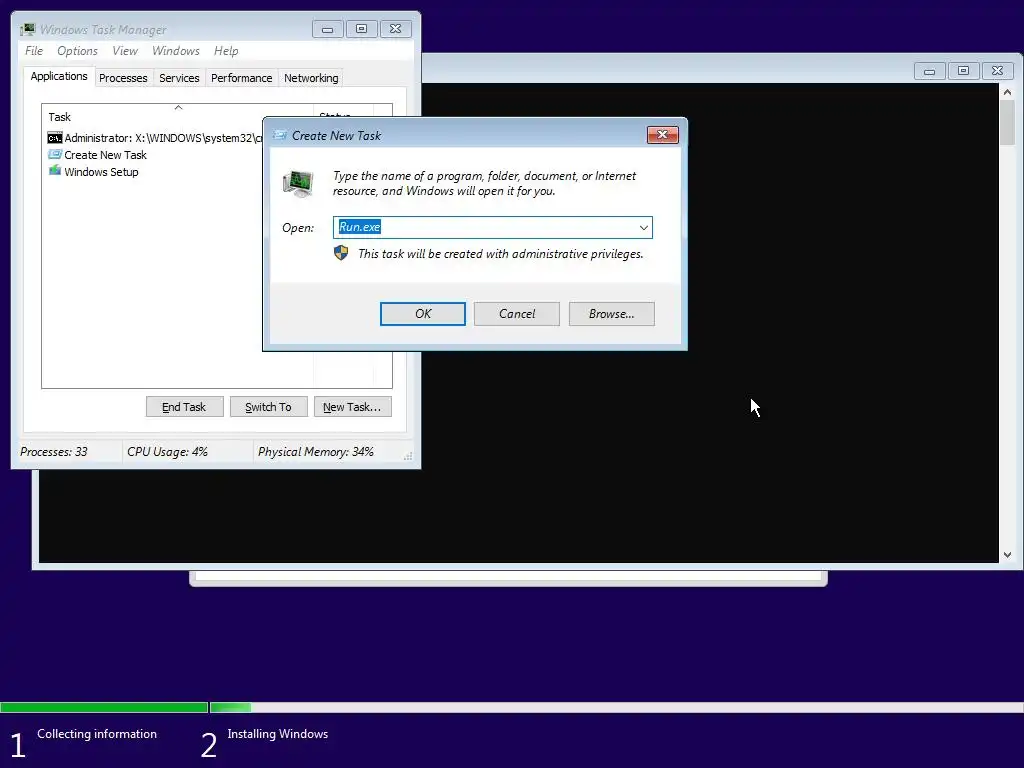Screen dimensions: 1024x768
Task: Click the Windows Setup list icon
Action: click(55, 171)
